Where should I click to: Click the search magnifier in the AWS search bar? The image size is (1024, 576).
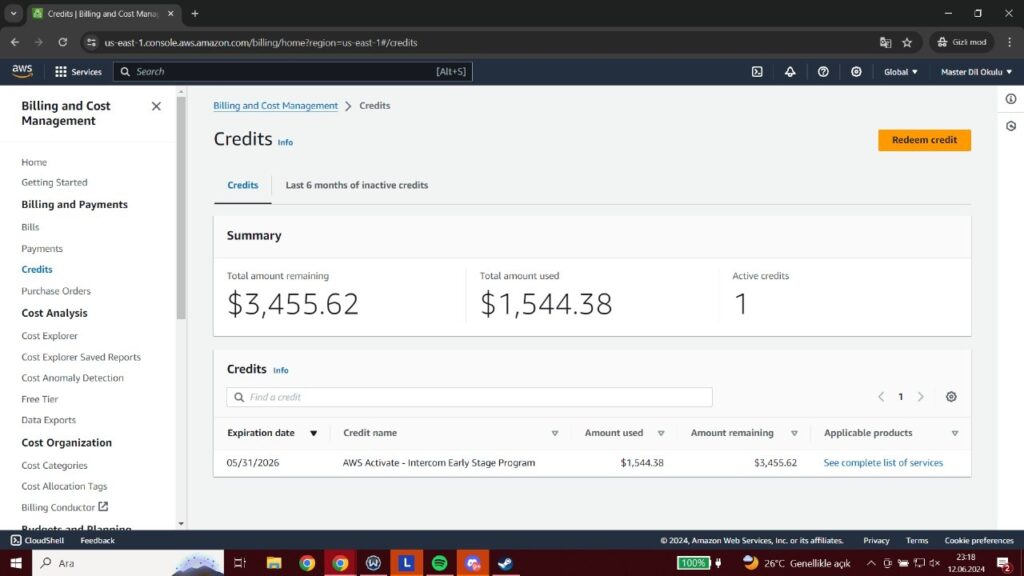click(x=125, y=71)
